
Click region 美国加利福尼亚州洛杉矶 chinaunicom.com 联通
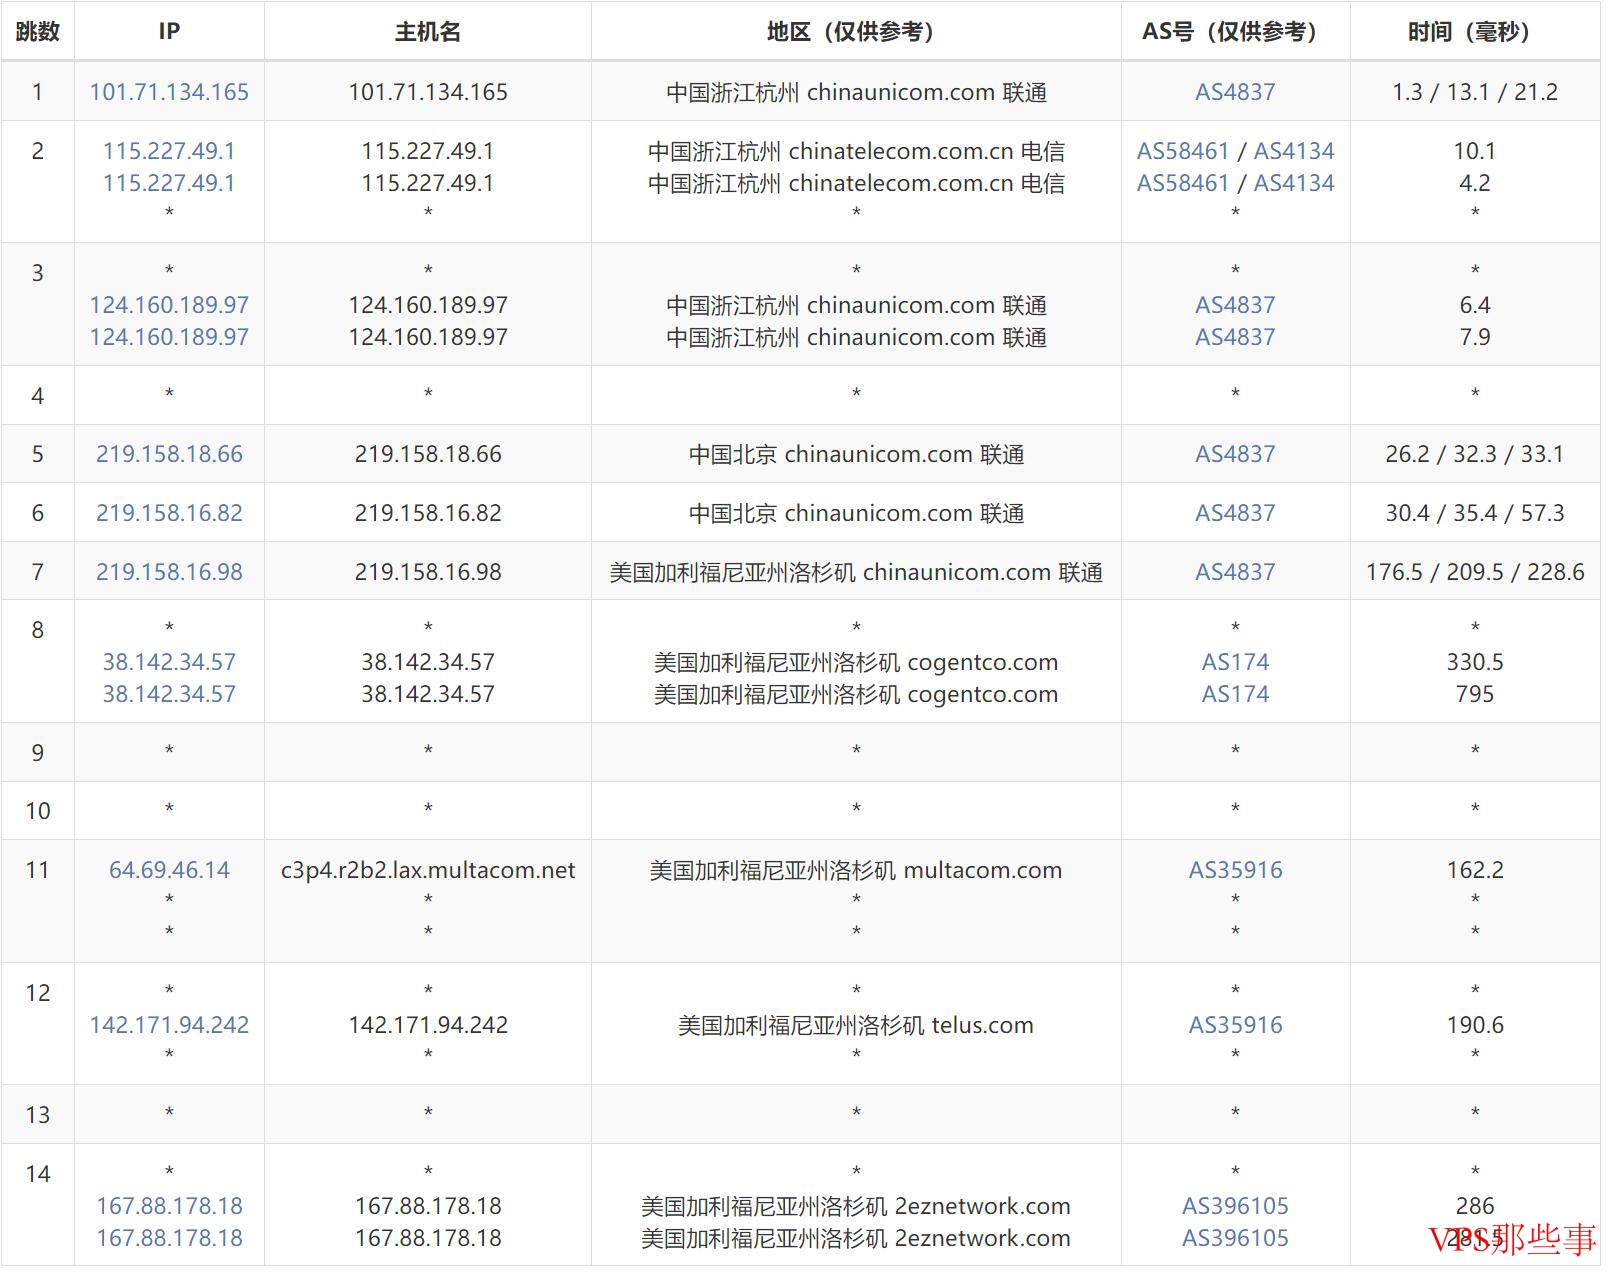856,572
